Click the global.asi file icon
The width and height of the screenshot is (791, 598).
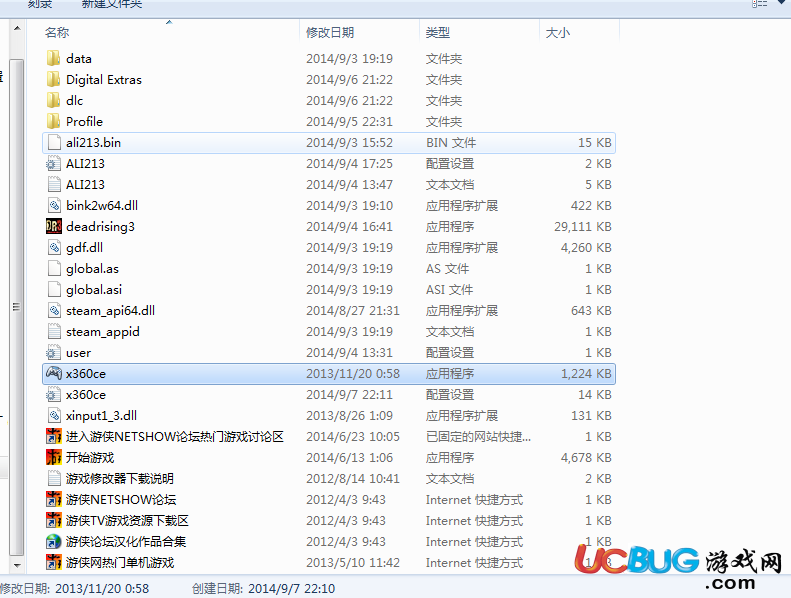tap(53, 290)
